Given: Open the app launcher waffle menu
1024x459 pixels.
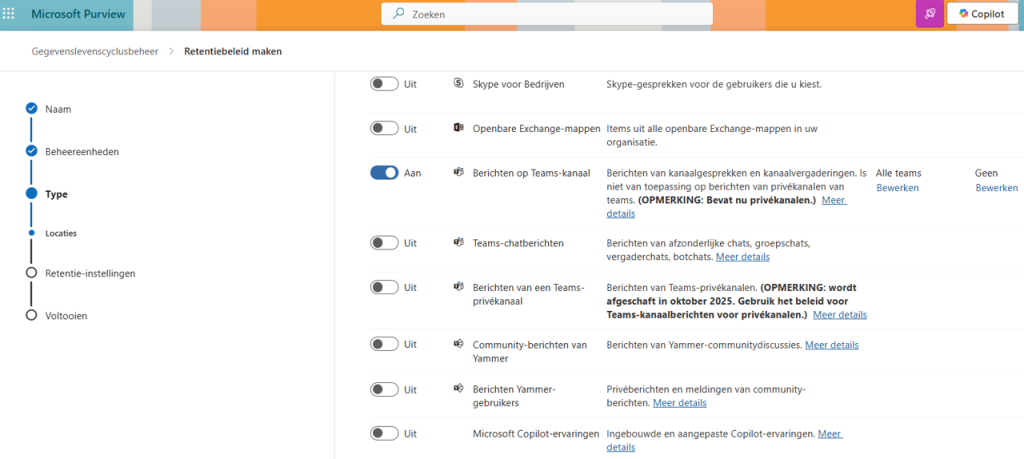Looking at the screenshot, I should coord(9,14).
